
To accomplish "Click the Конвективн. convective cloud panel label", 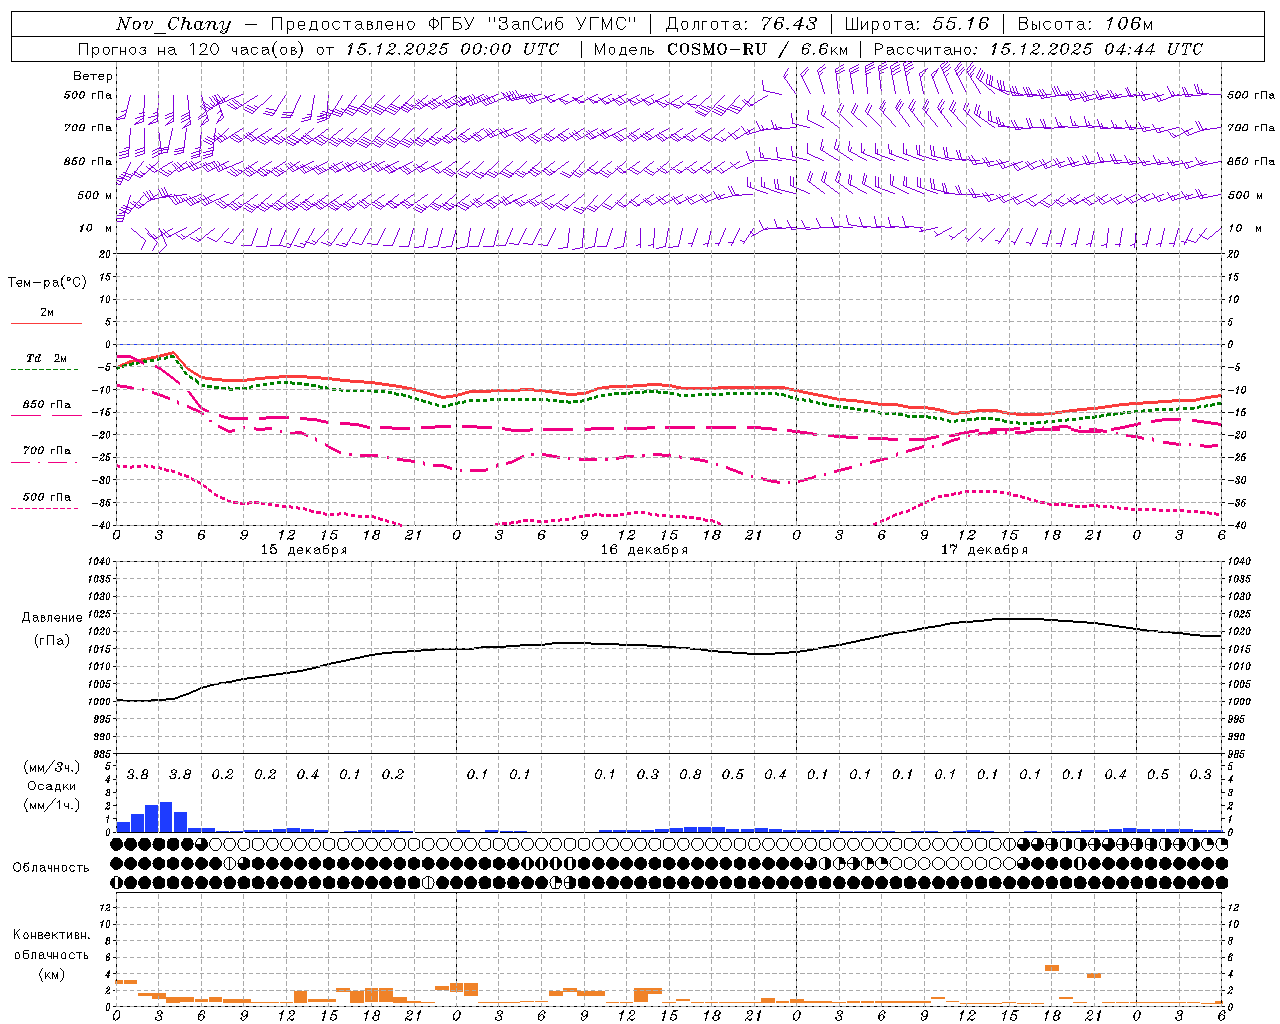I will coord(51,935).
